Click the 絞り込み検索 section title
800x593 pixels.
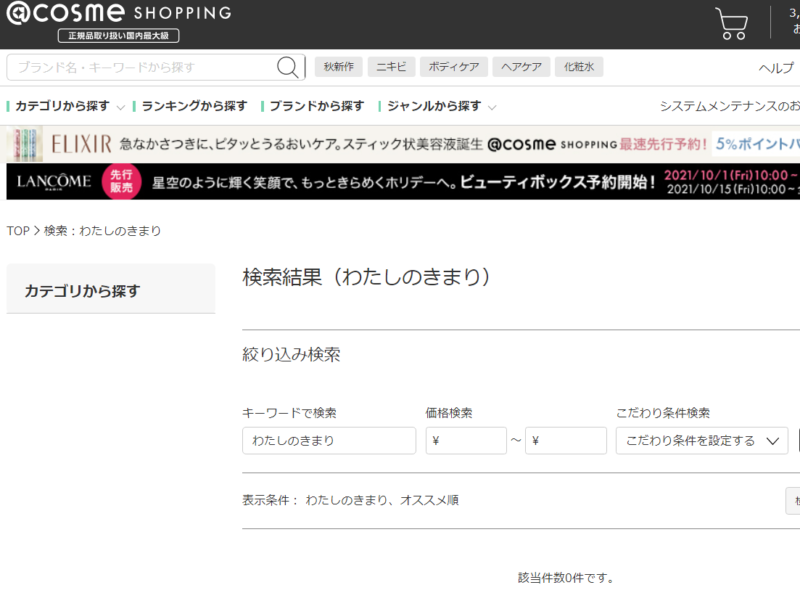click(291, 354)
